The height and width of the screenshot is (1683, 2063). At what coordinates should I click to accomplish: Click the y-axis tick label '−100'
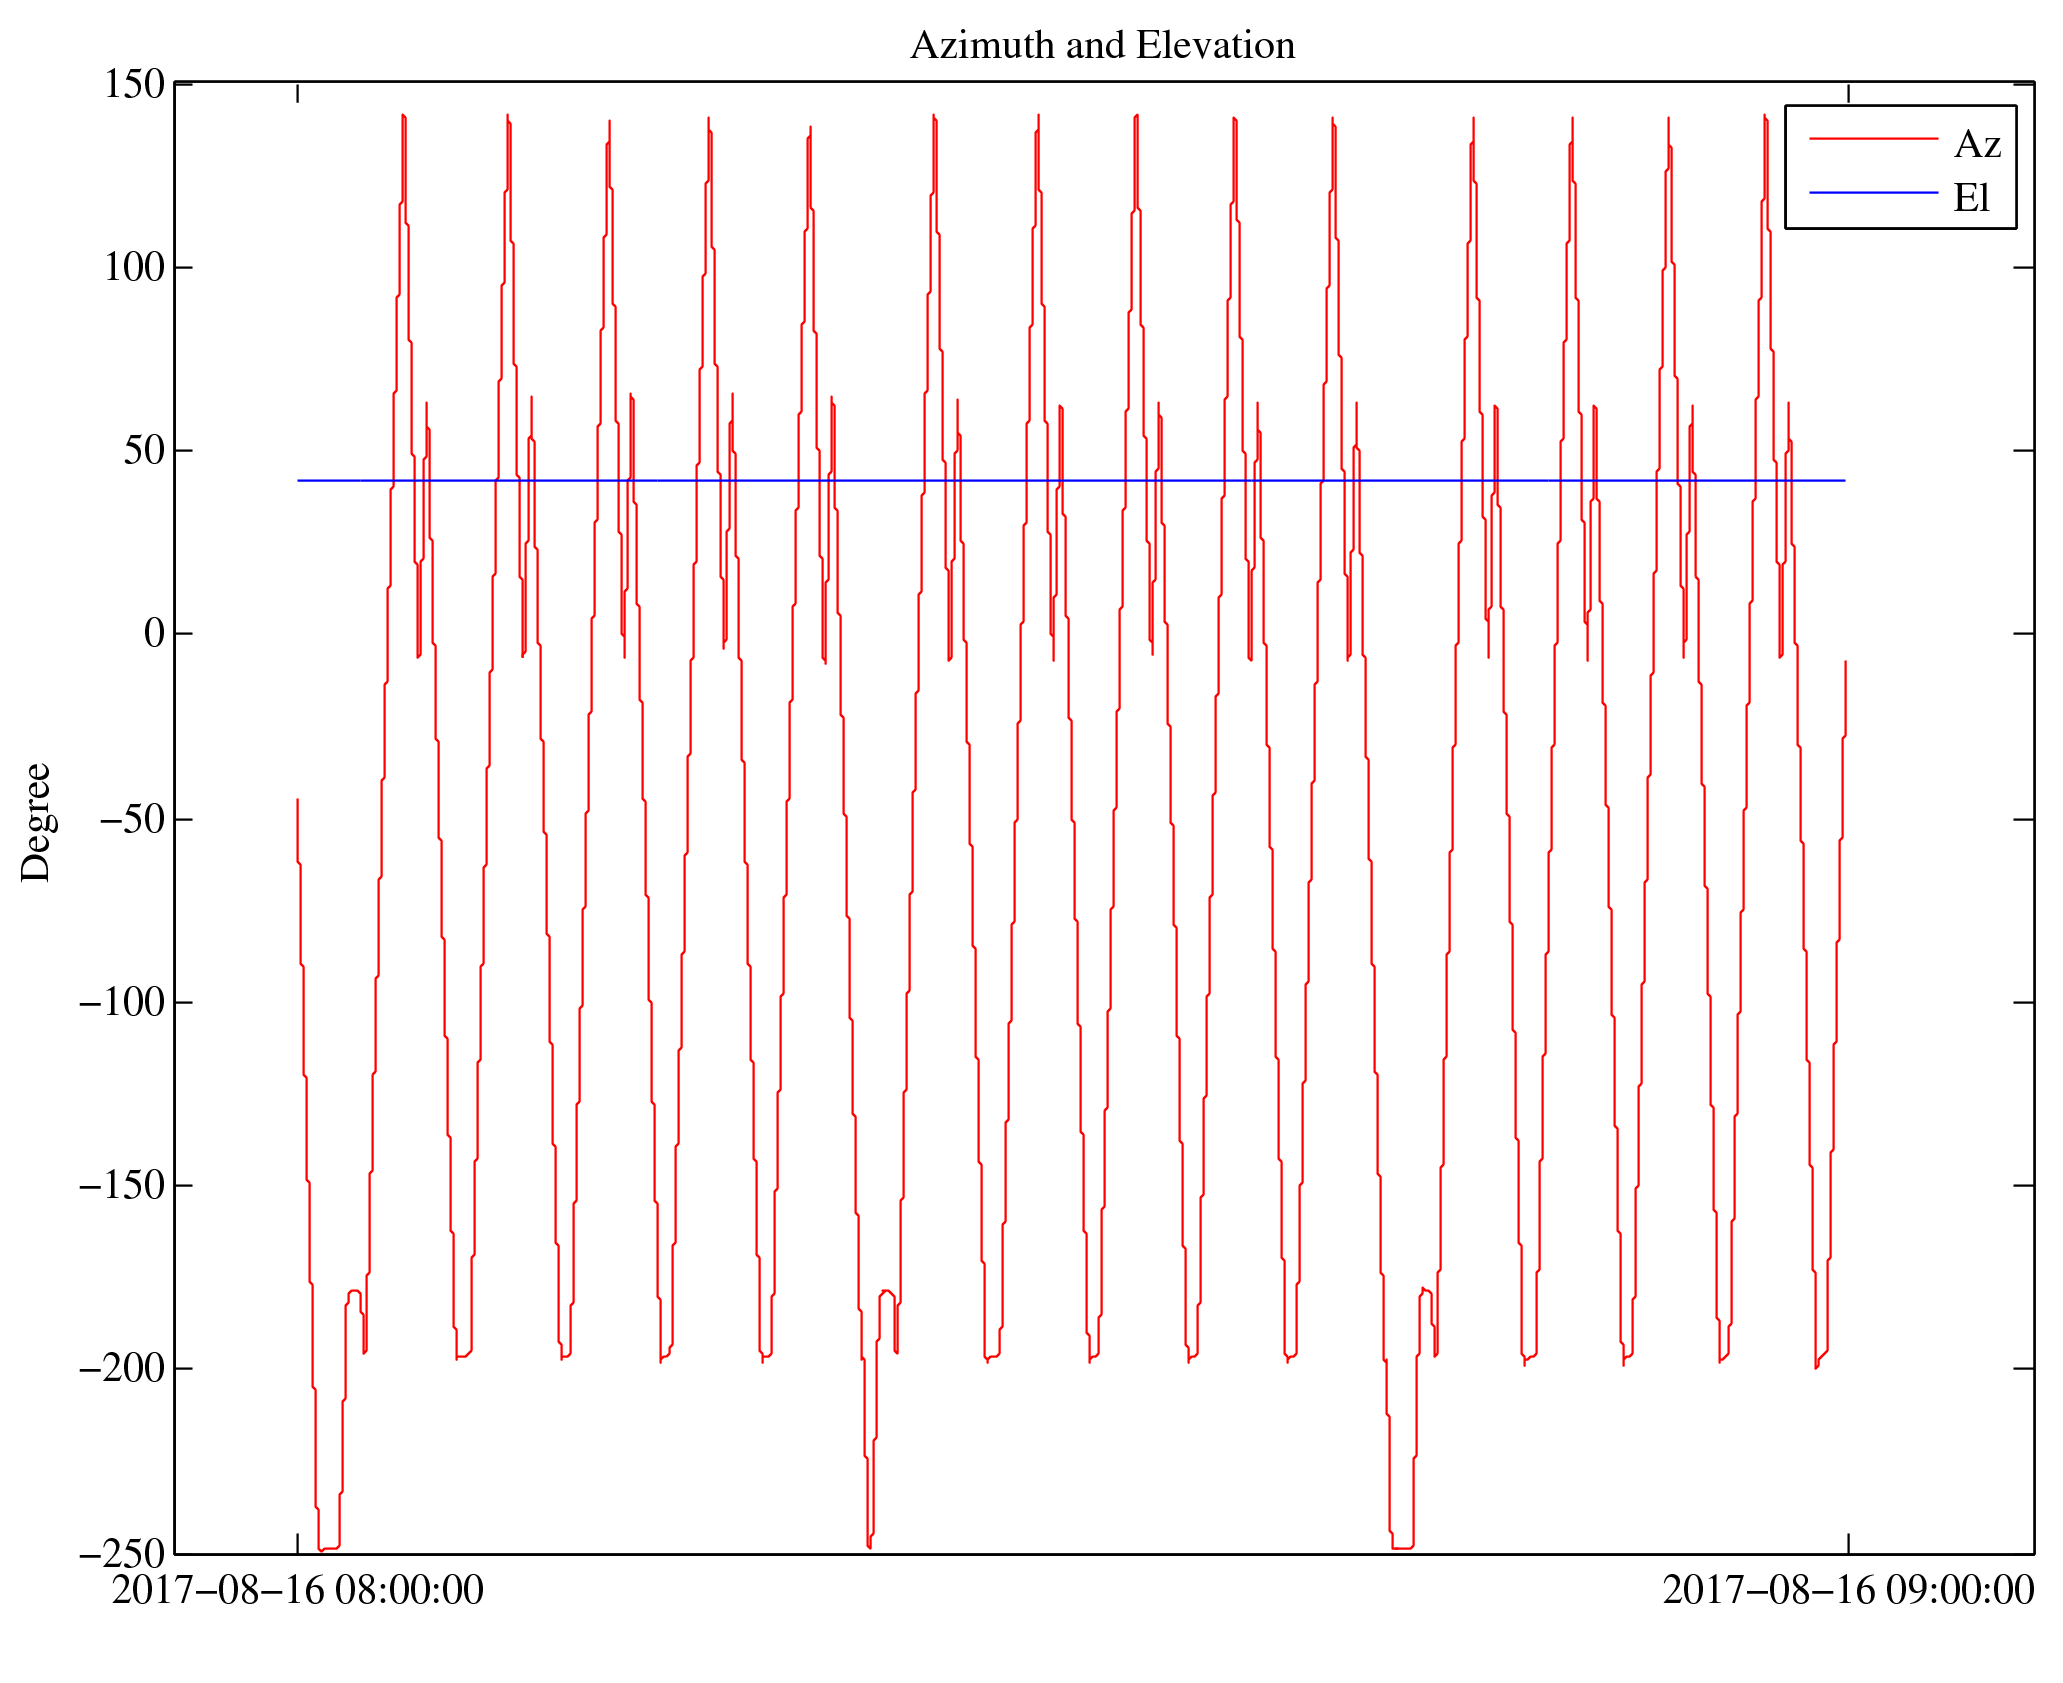pyautogui.click(x=122, y=1001)
